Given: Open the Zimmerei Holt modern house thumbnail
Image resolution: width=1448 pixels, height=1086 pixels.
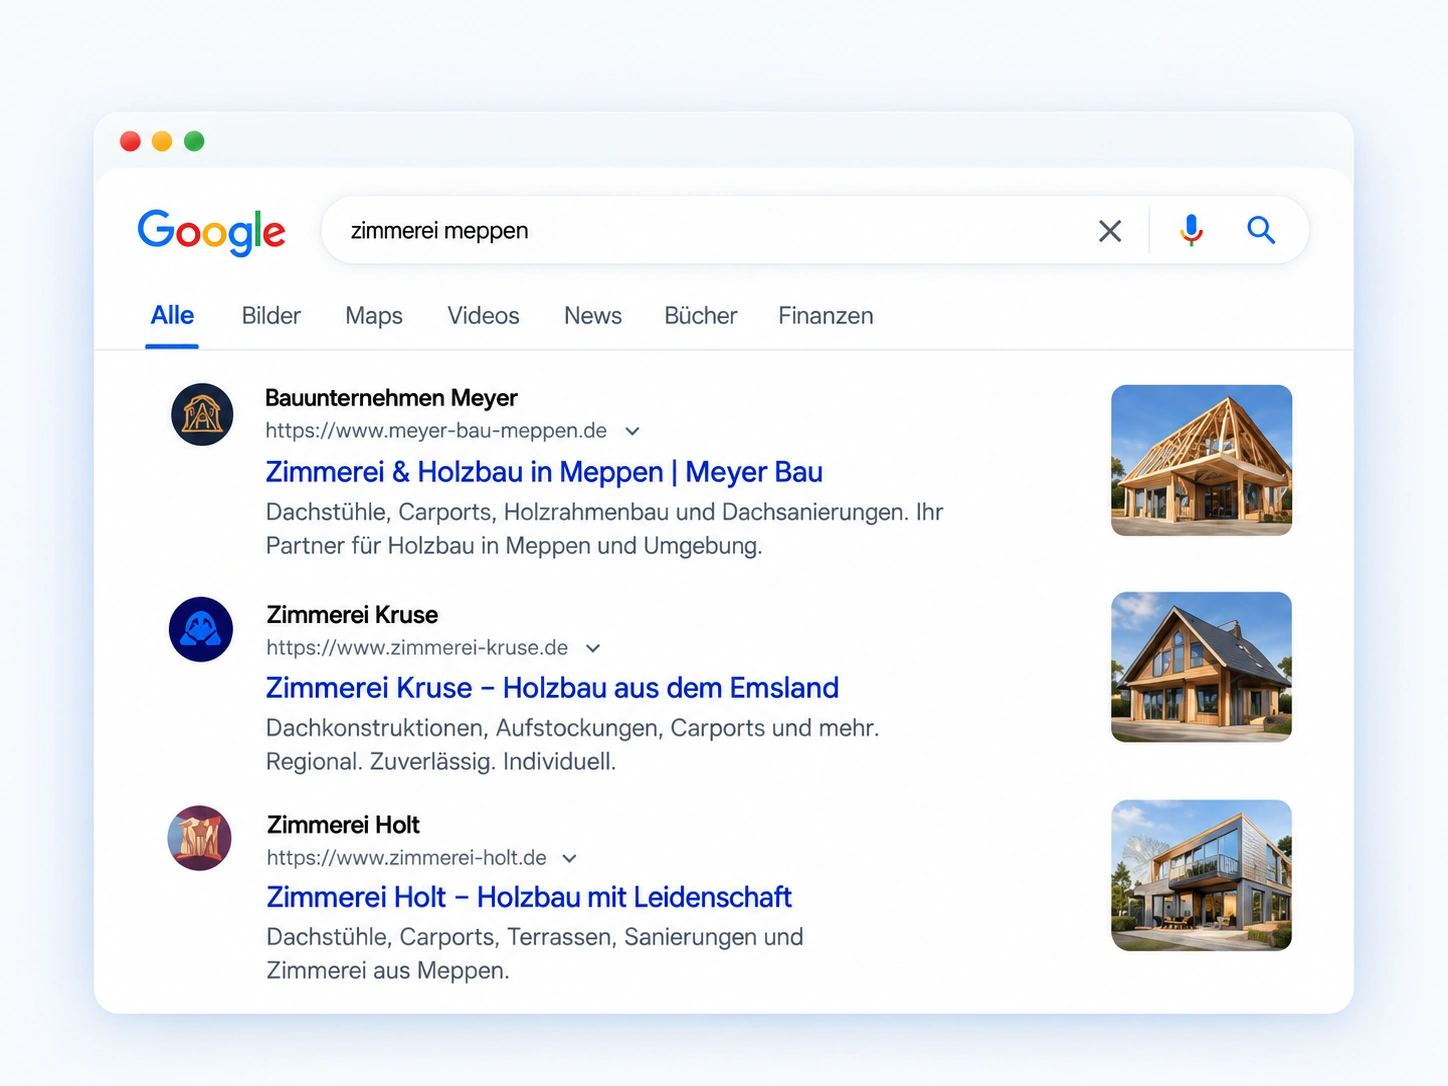Looking at the screenshot, I should (1202, 875).
